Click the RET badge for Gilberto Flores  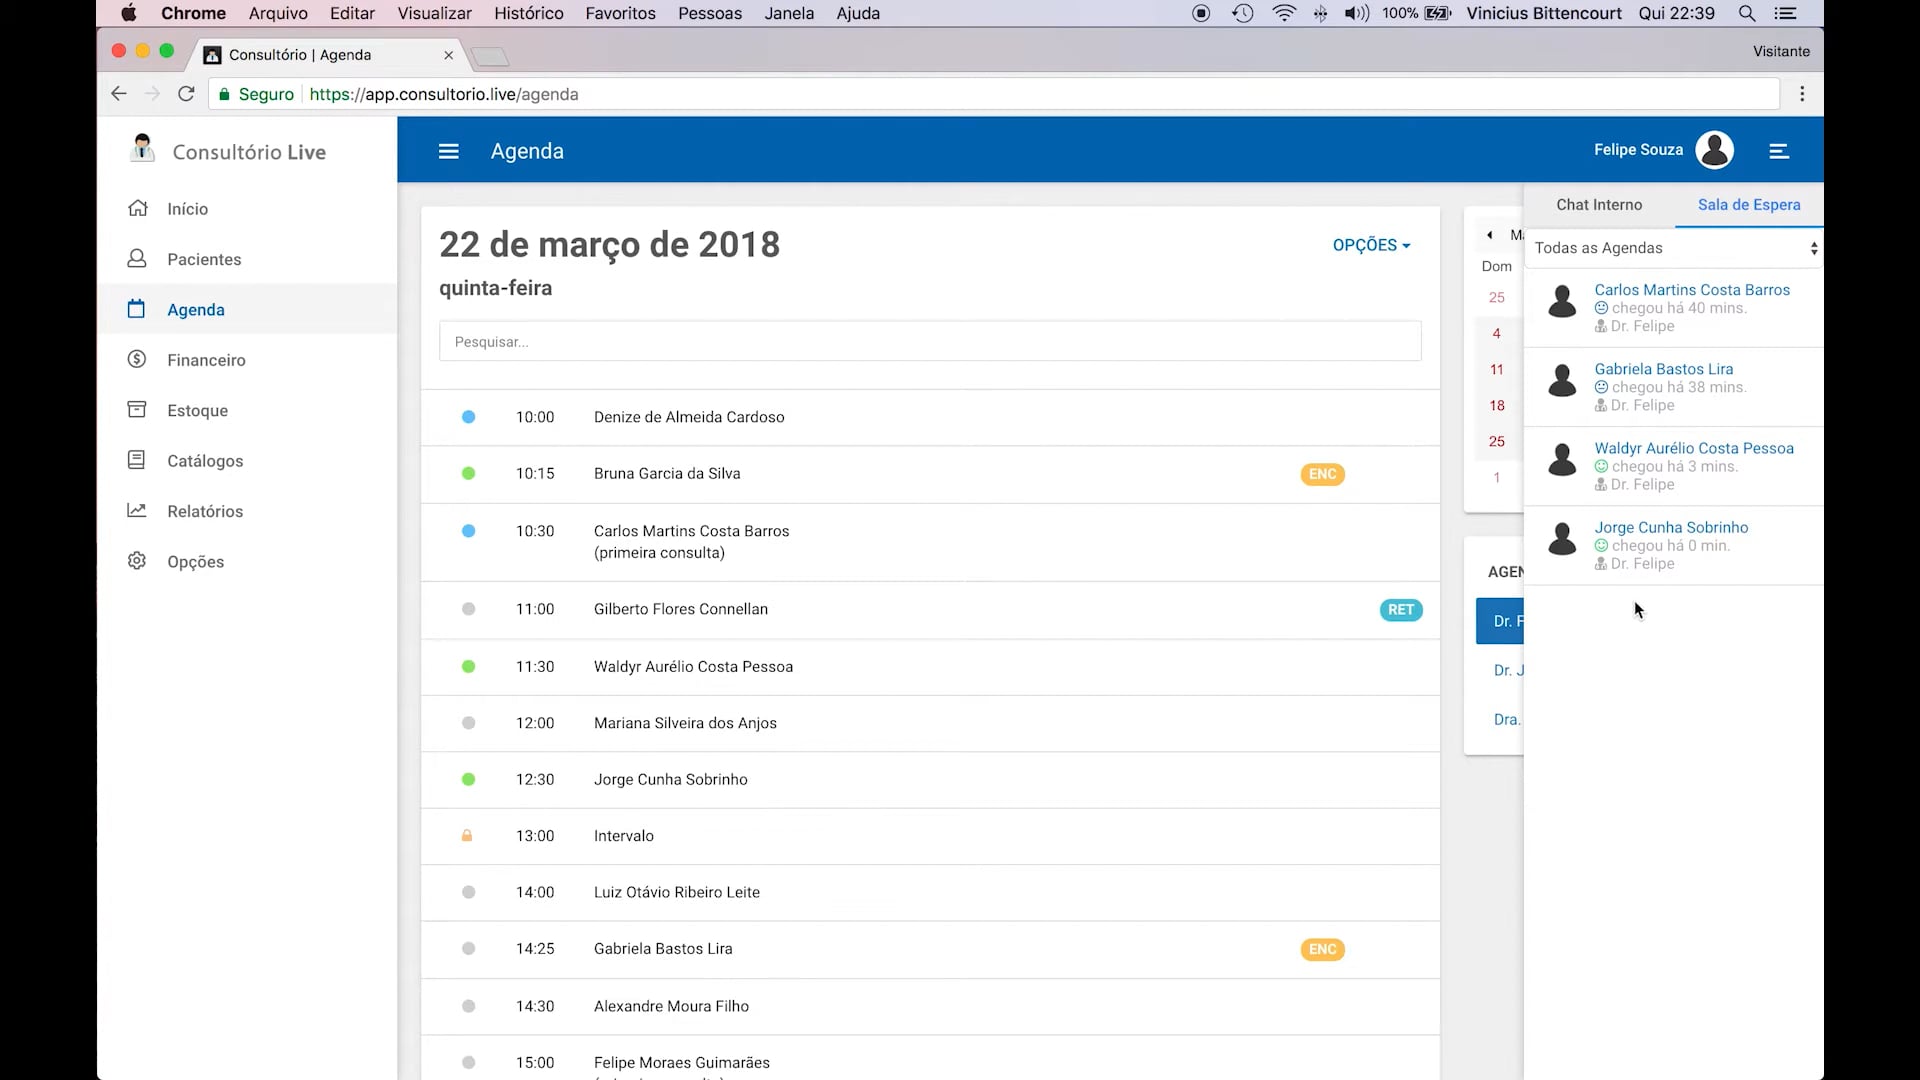1401,610
